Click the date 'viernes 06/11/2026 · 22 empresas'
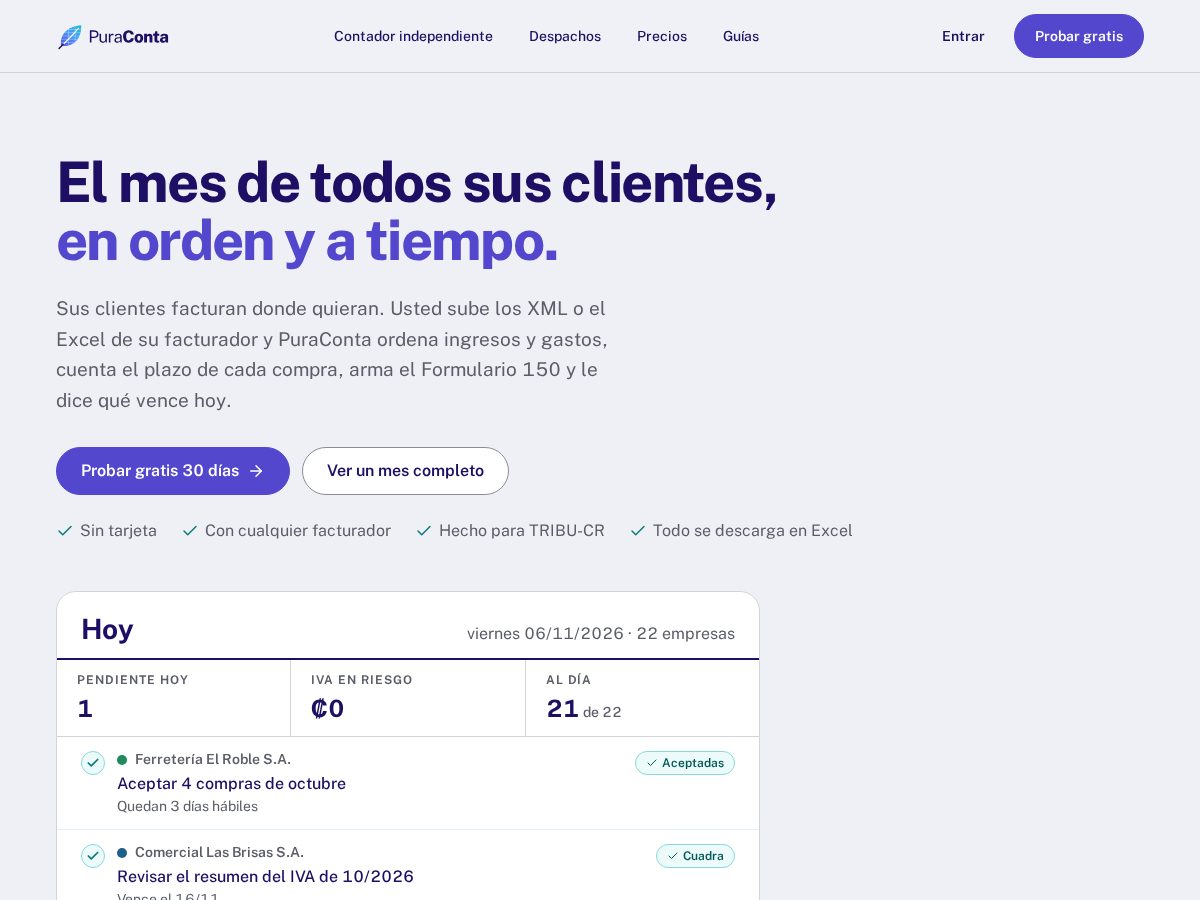 click(x=601, y=634)
